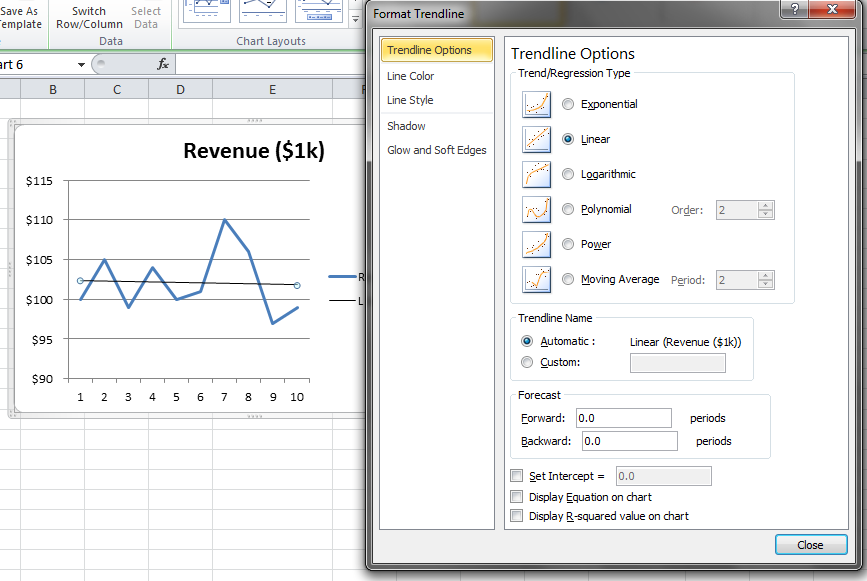Choose Custom trendline name option
867x581 pixels.
[x=527, y=362]
